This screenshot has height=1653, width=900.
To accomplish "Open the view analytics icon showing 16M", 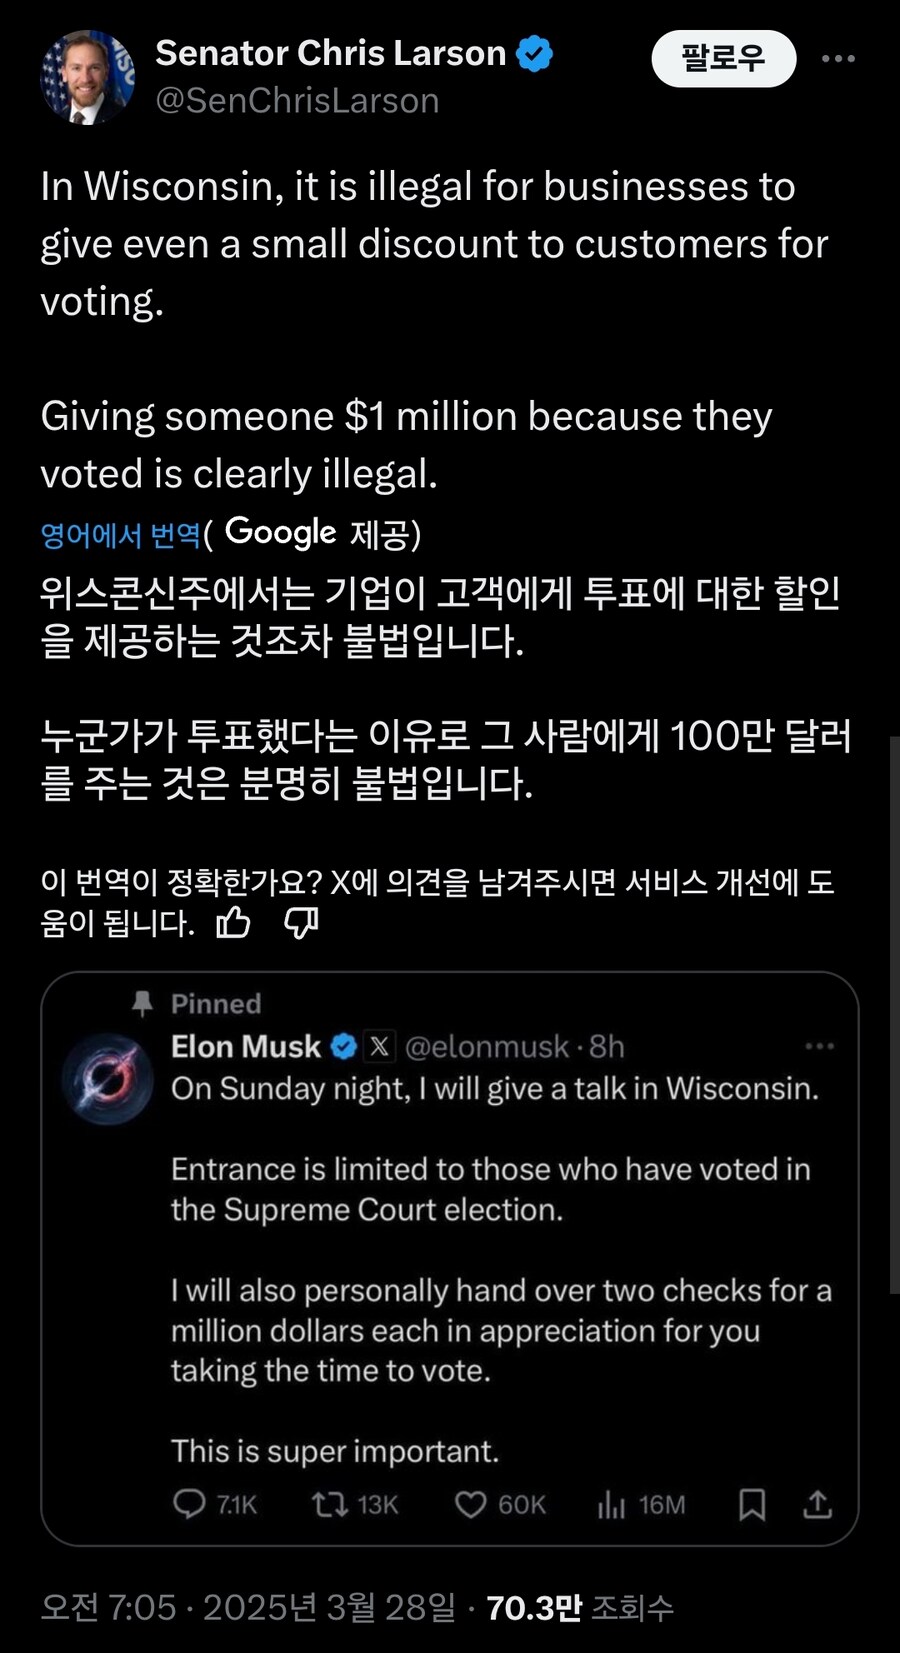I will [x=612, y=1504].
